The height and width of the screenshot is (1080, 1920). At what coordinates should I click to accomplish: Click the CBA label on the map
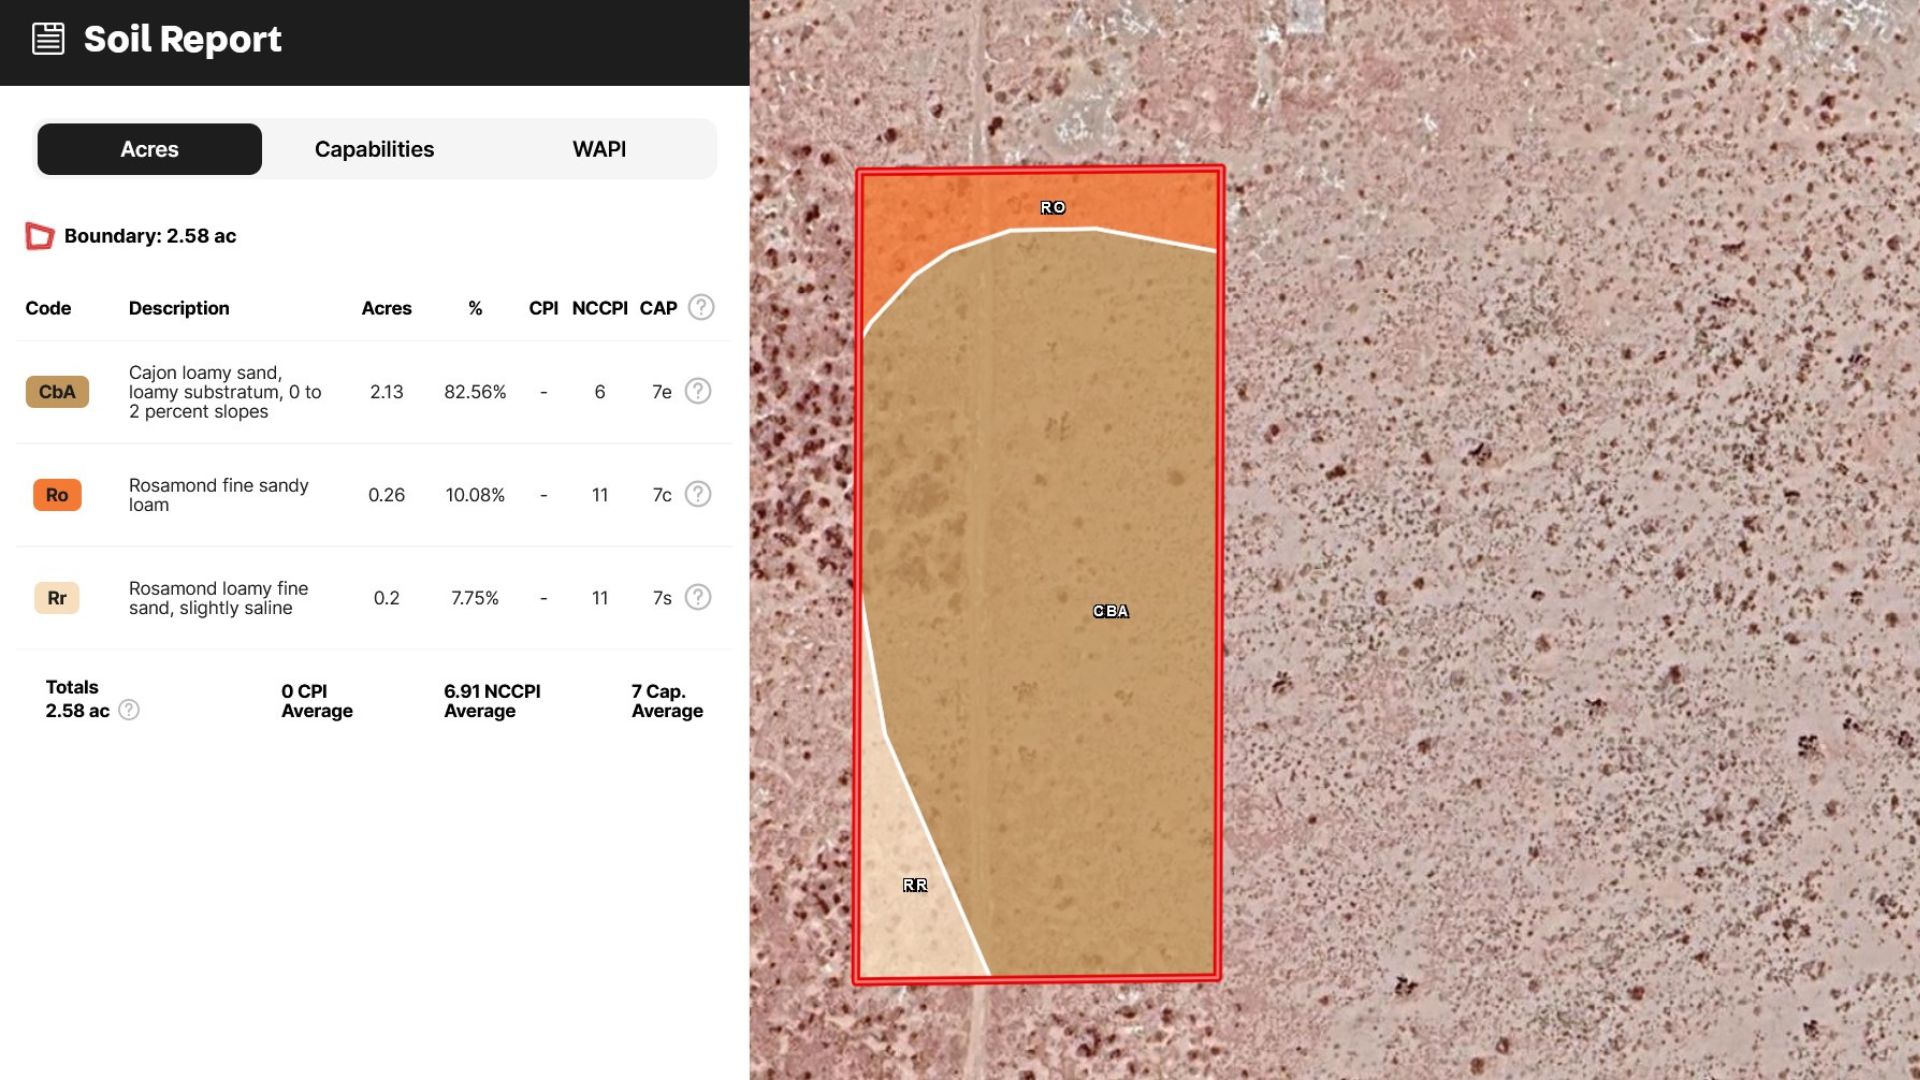[1110, 611]
